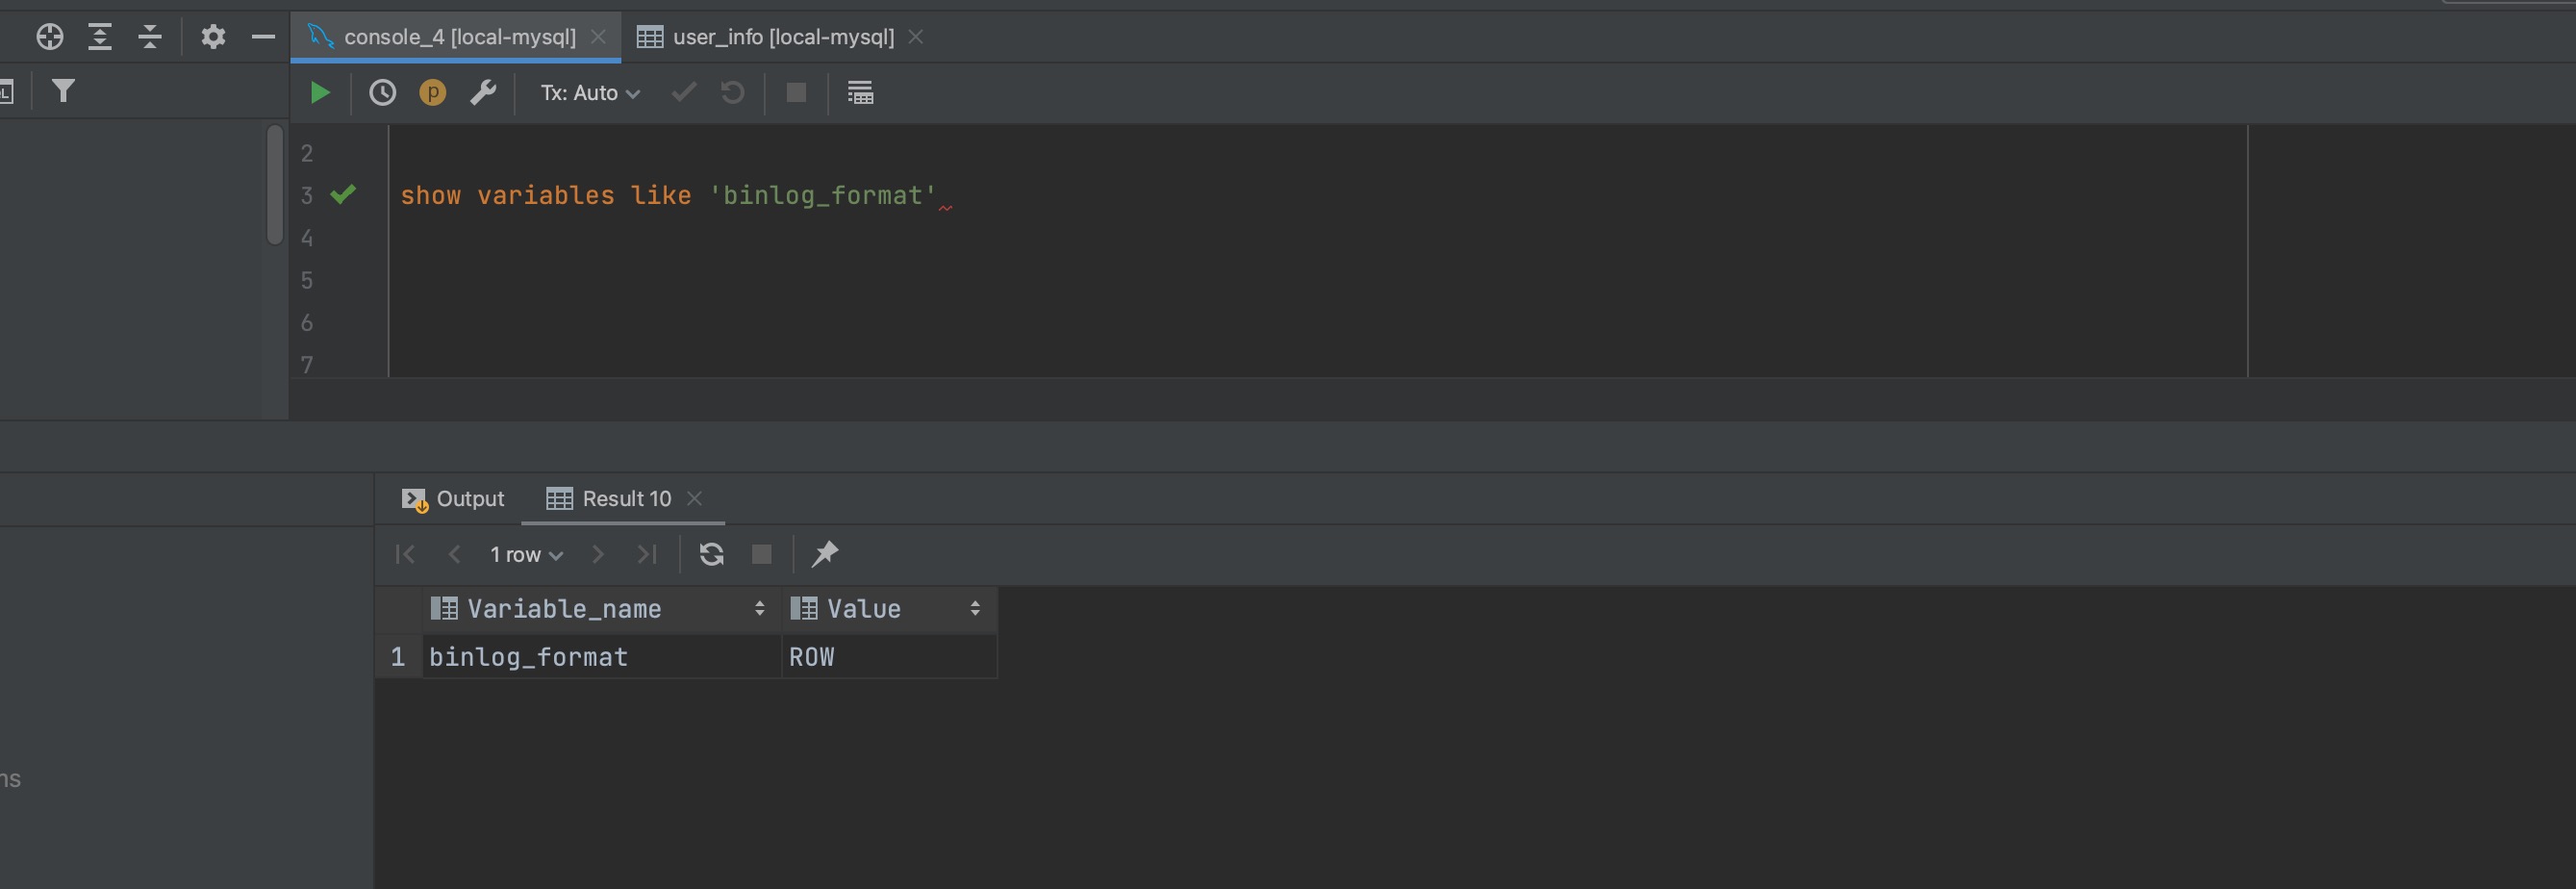Open the Tx: Auto transaction dropdown

pos(590,93)
